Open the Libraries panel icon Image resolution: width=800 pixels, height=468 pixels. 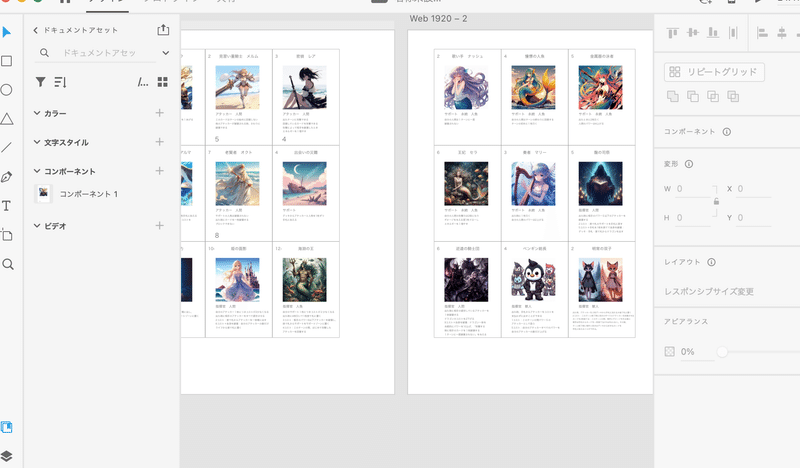tap(7, 427)
